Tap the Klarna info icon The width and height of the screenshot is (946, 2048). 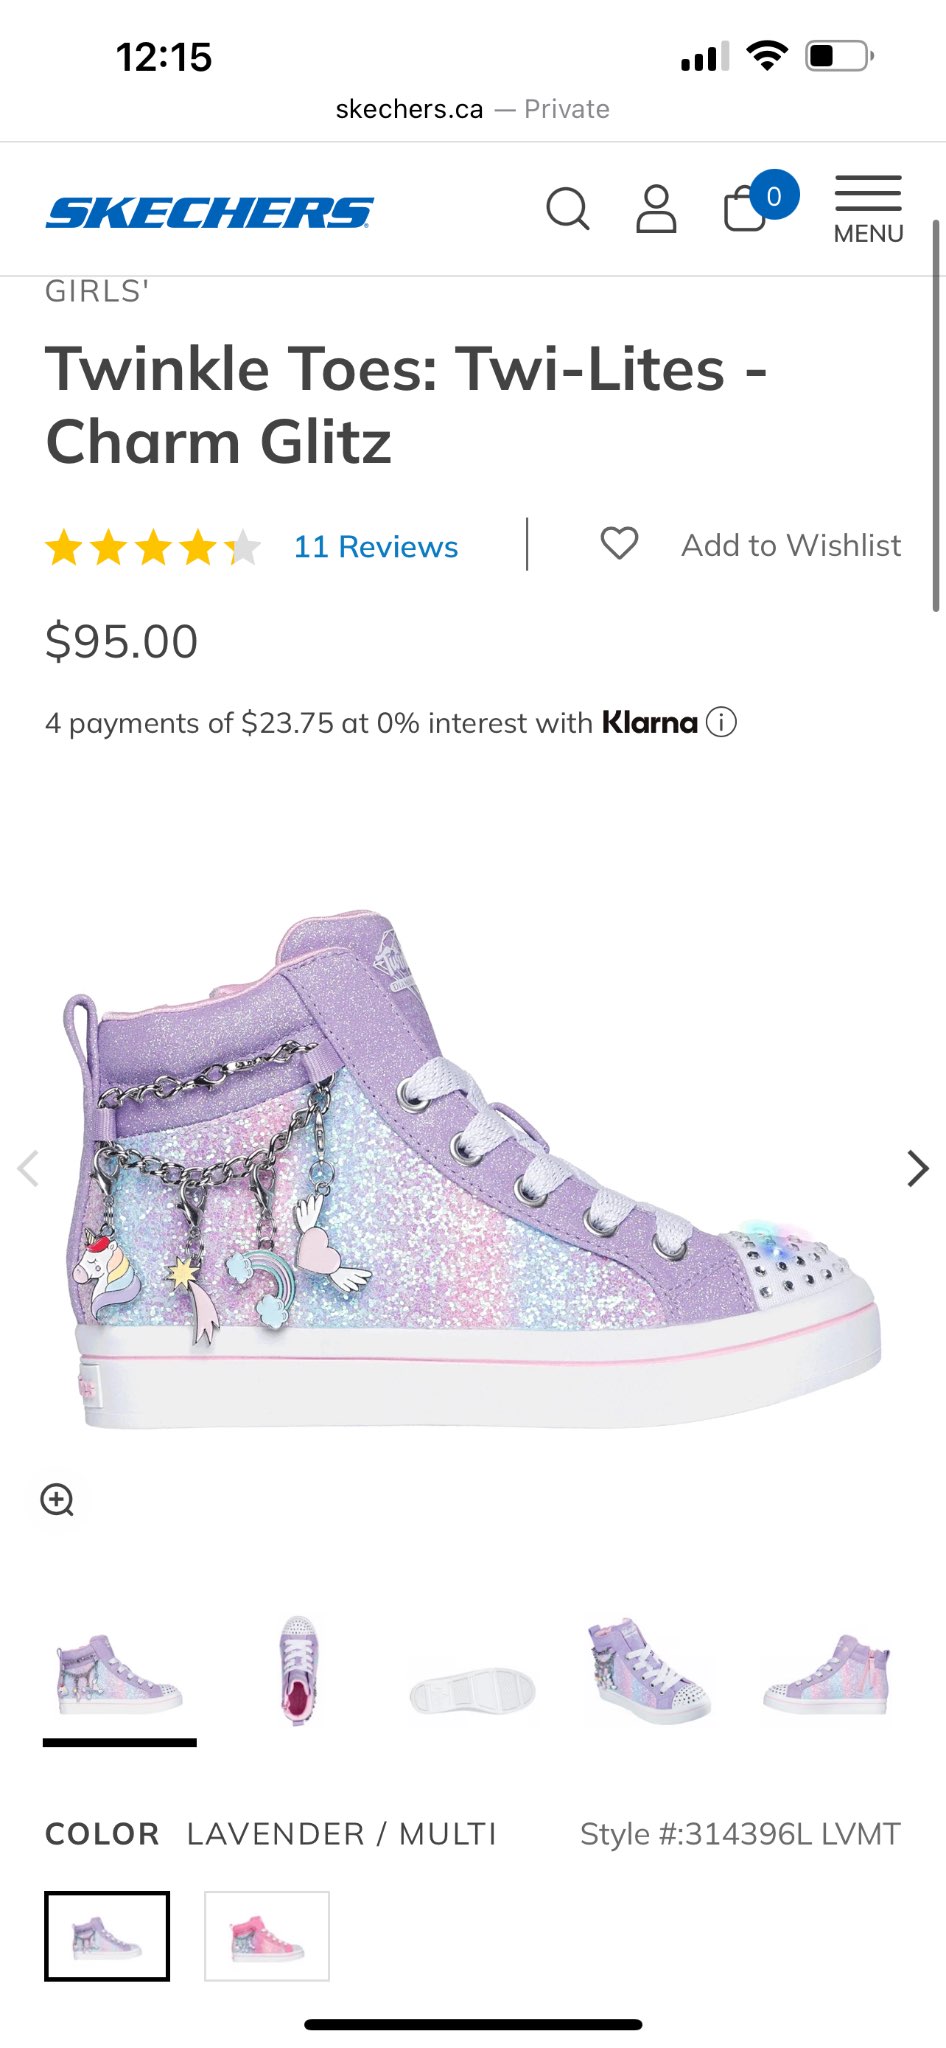click(x=721, y=722)
